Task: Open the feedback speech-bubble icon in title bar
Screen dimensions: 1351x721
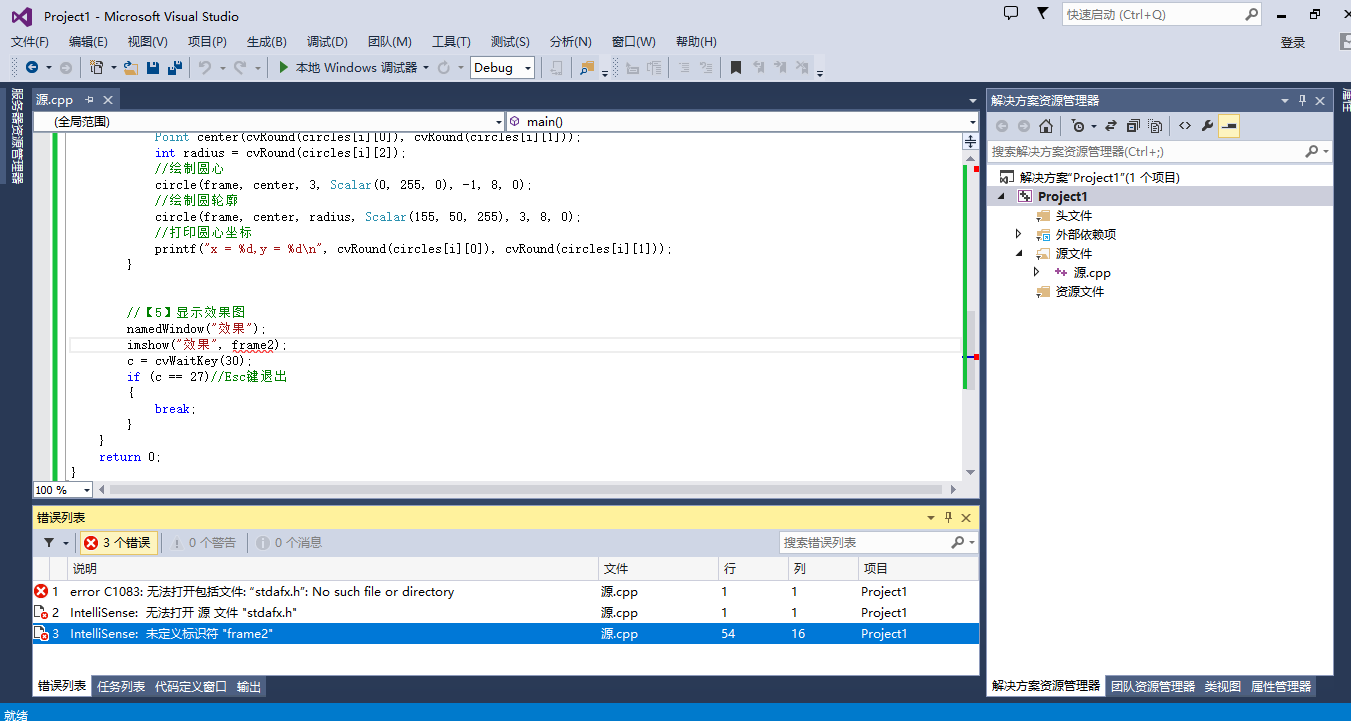Action: coord(1011,14)
